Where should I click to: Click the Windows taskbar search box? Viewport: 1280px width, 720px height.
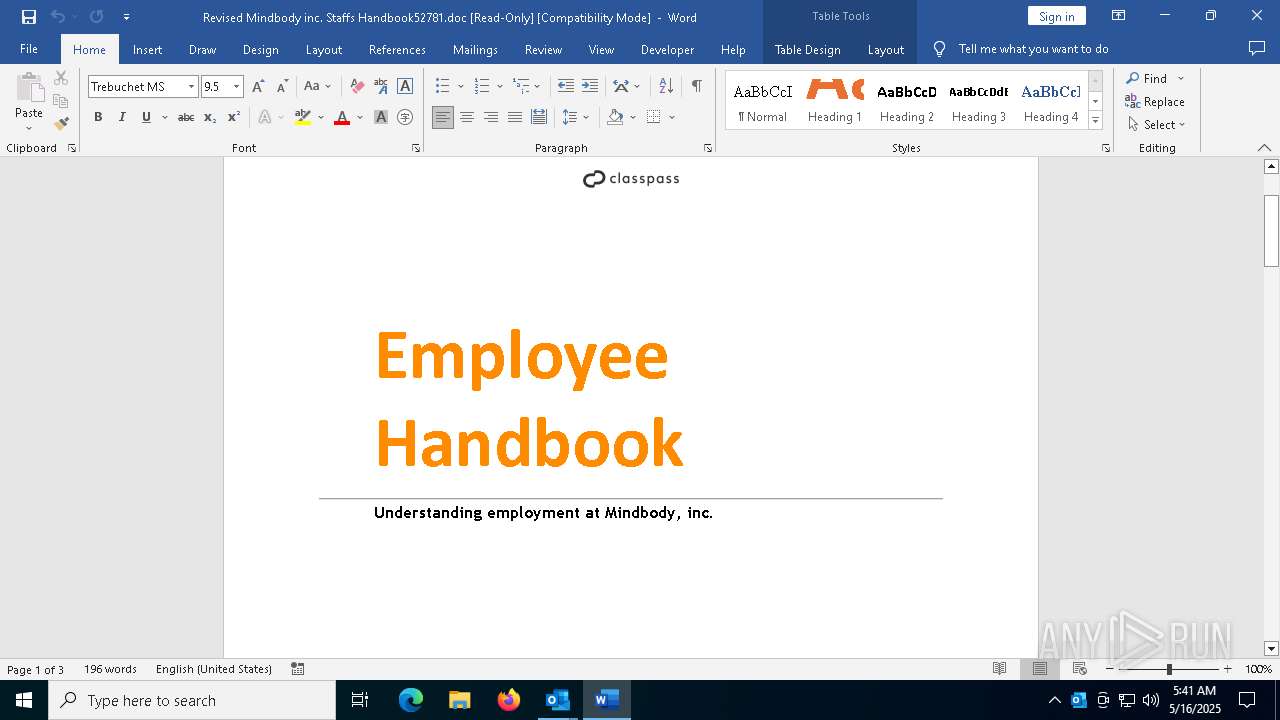192,700
